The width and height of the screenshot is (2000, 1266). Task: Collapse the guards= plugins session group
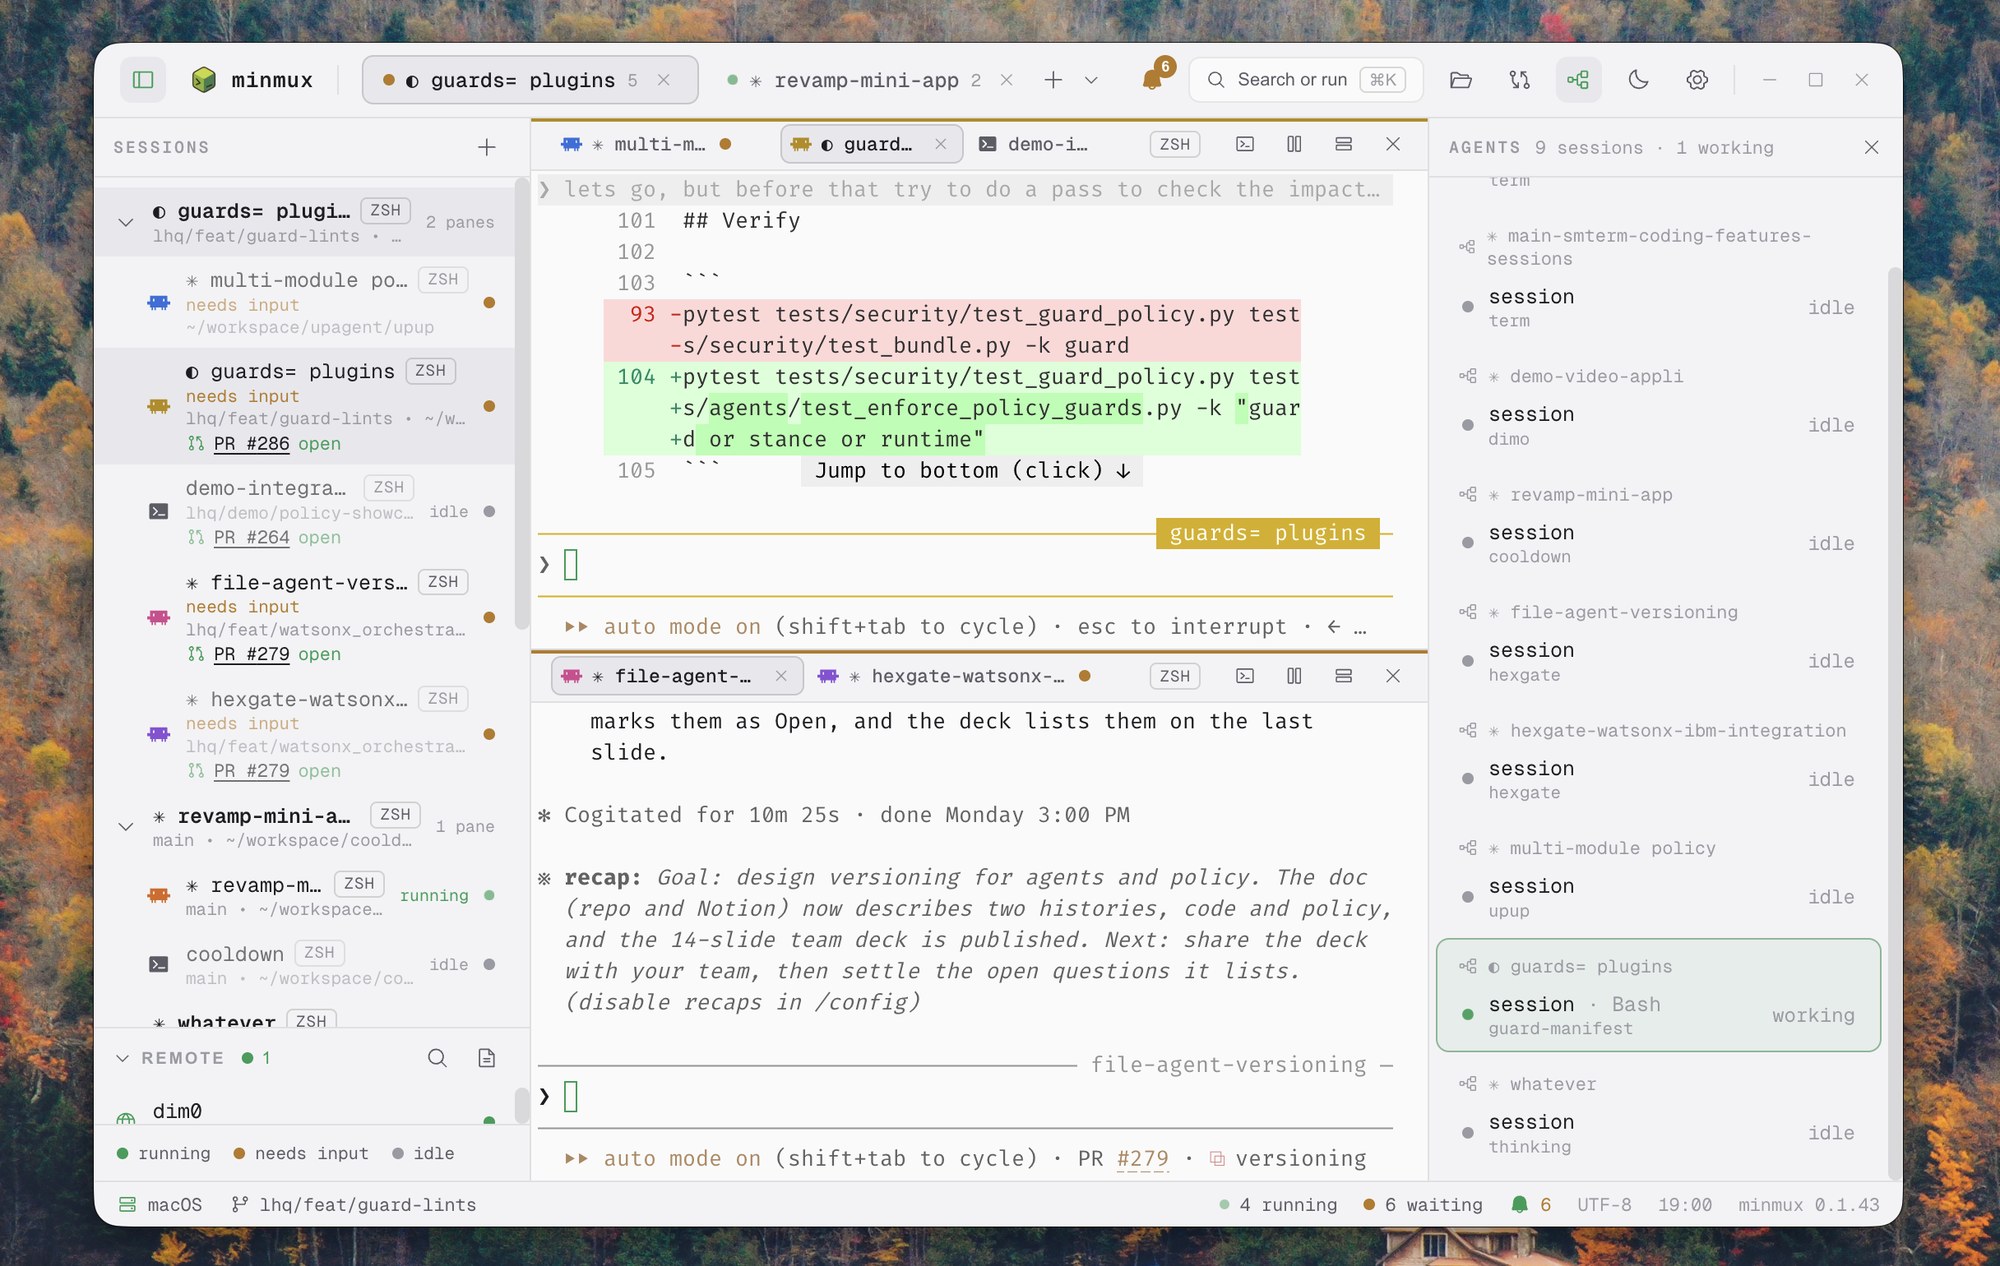(x=126, y=222)
